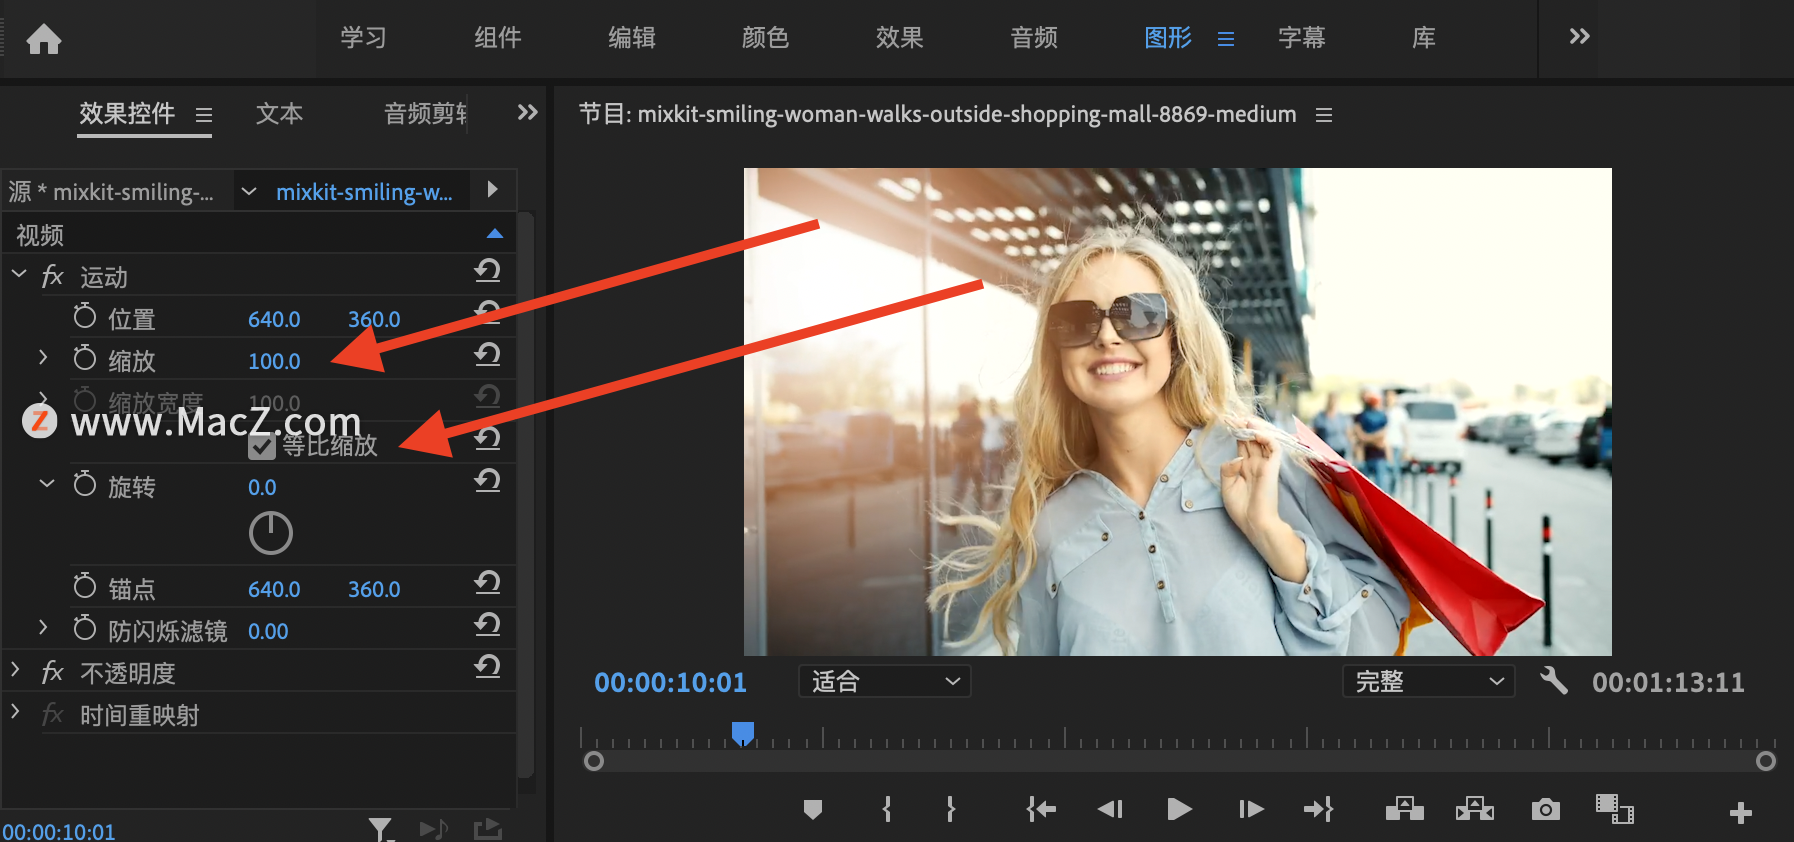
Task: Click the rotation dial control
Action: point(271,533)
